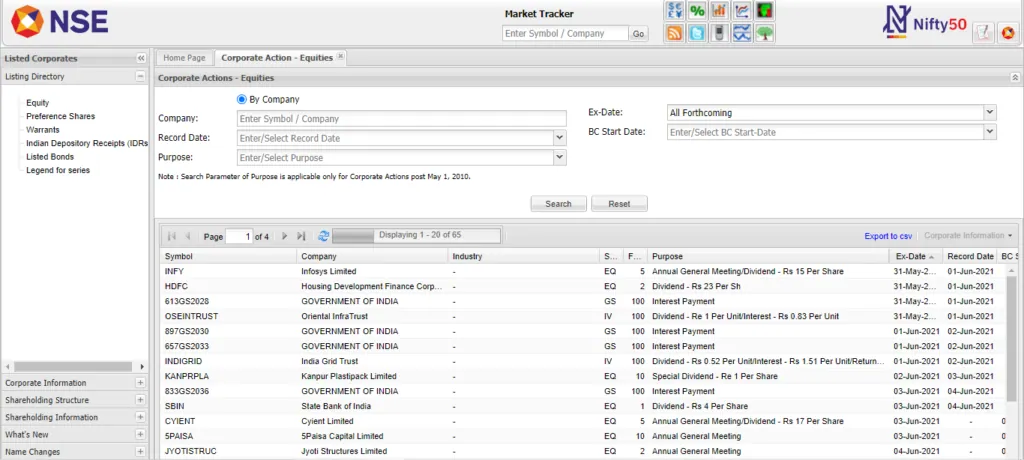The height and width of the screenshot is (460, 1024).
Task: Click the page number input box
Action: tap(239, 237)
